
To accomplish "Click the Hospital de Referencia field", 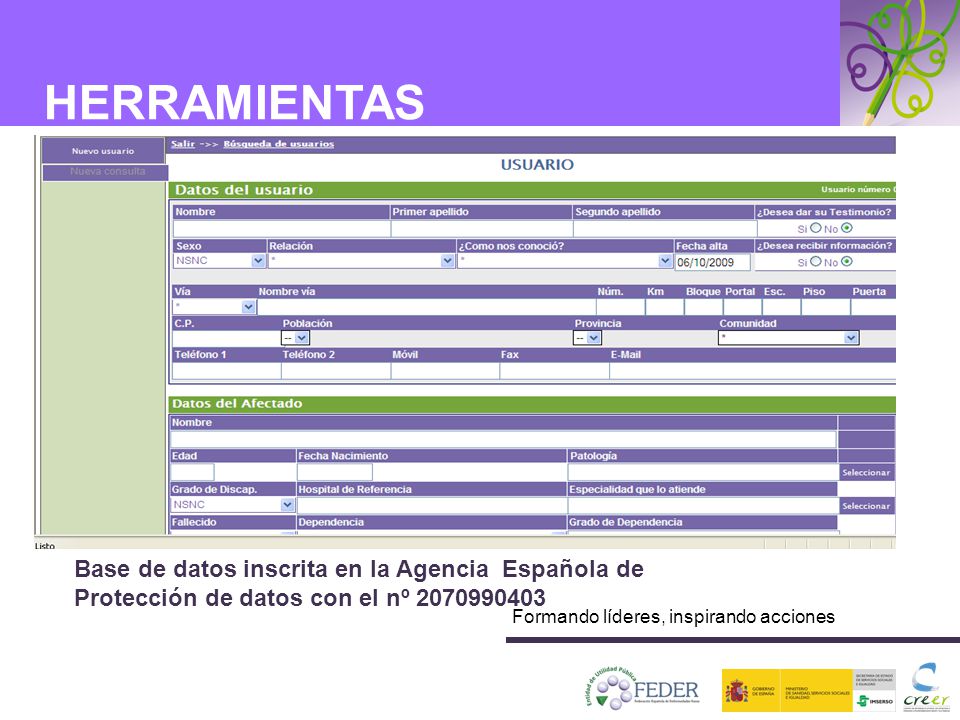I will [x=432, y=505].
